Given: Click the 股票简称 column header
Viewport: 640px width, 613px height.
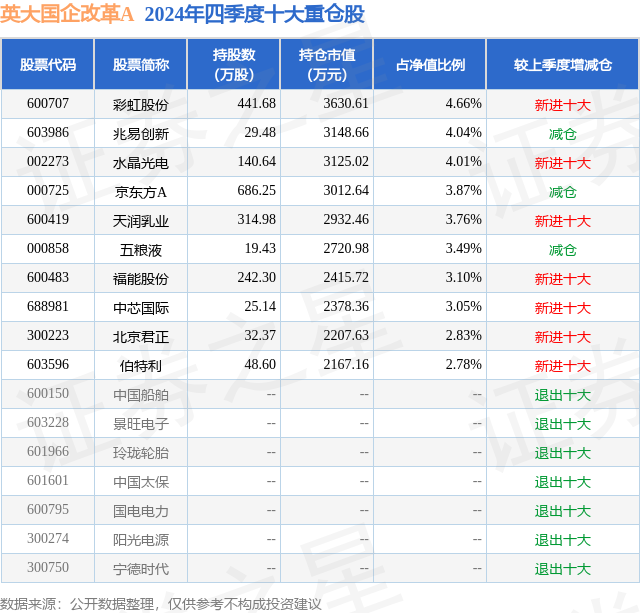Looking at the screenshot, I should [x=141, y=65].
